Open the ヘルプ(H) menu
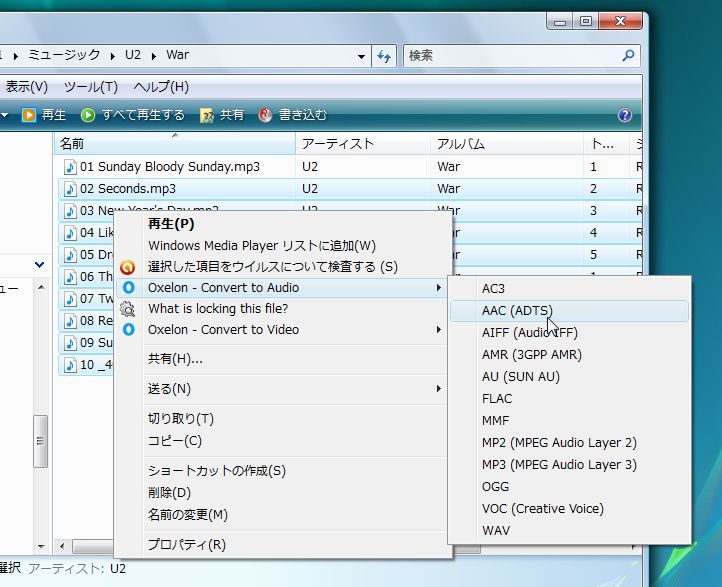 161,87
